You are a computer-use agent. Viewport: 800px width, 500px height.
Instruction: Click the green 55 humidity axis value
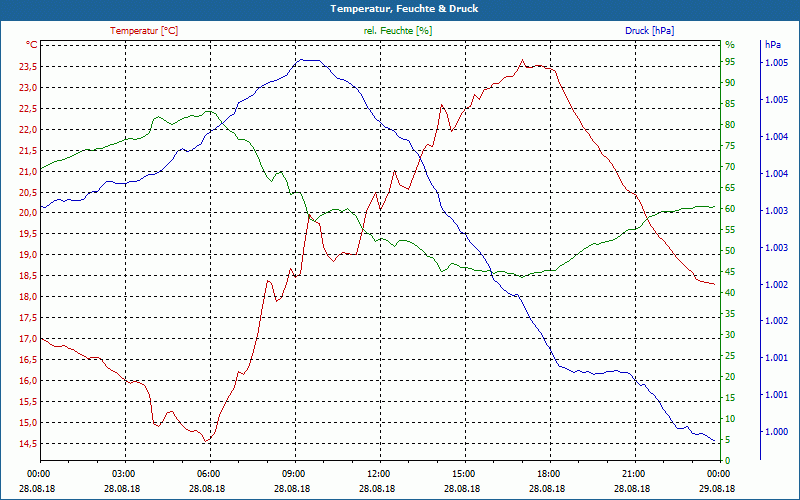(730, 230)
